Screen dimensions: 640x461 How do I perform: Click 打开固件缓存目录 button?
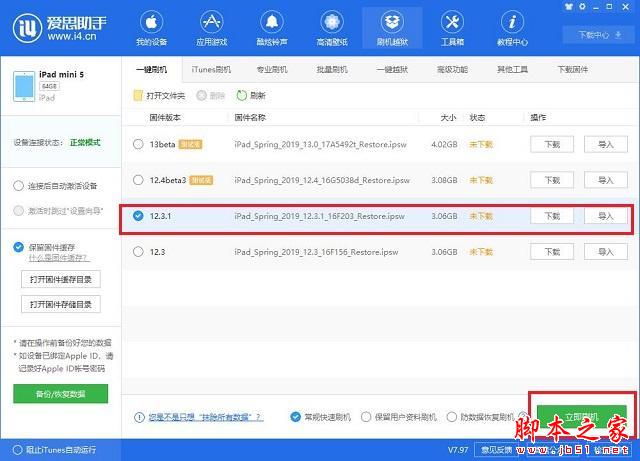pos(61,279)
